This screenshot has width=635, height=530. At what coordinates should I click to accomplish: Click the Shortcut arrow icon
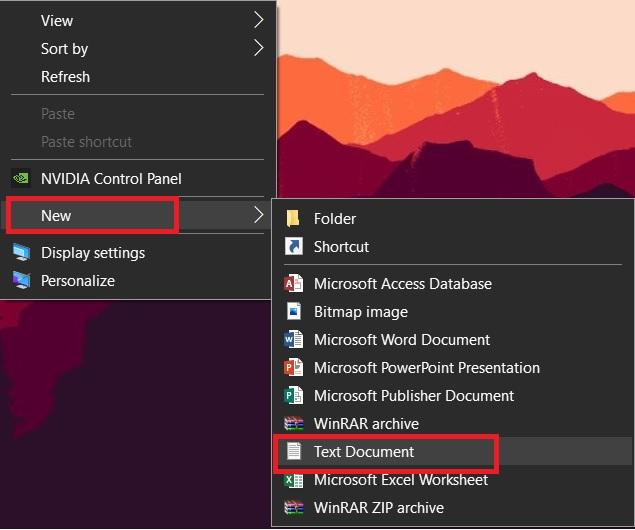point(294,246)
